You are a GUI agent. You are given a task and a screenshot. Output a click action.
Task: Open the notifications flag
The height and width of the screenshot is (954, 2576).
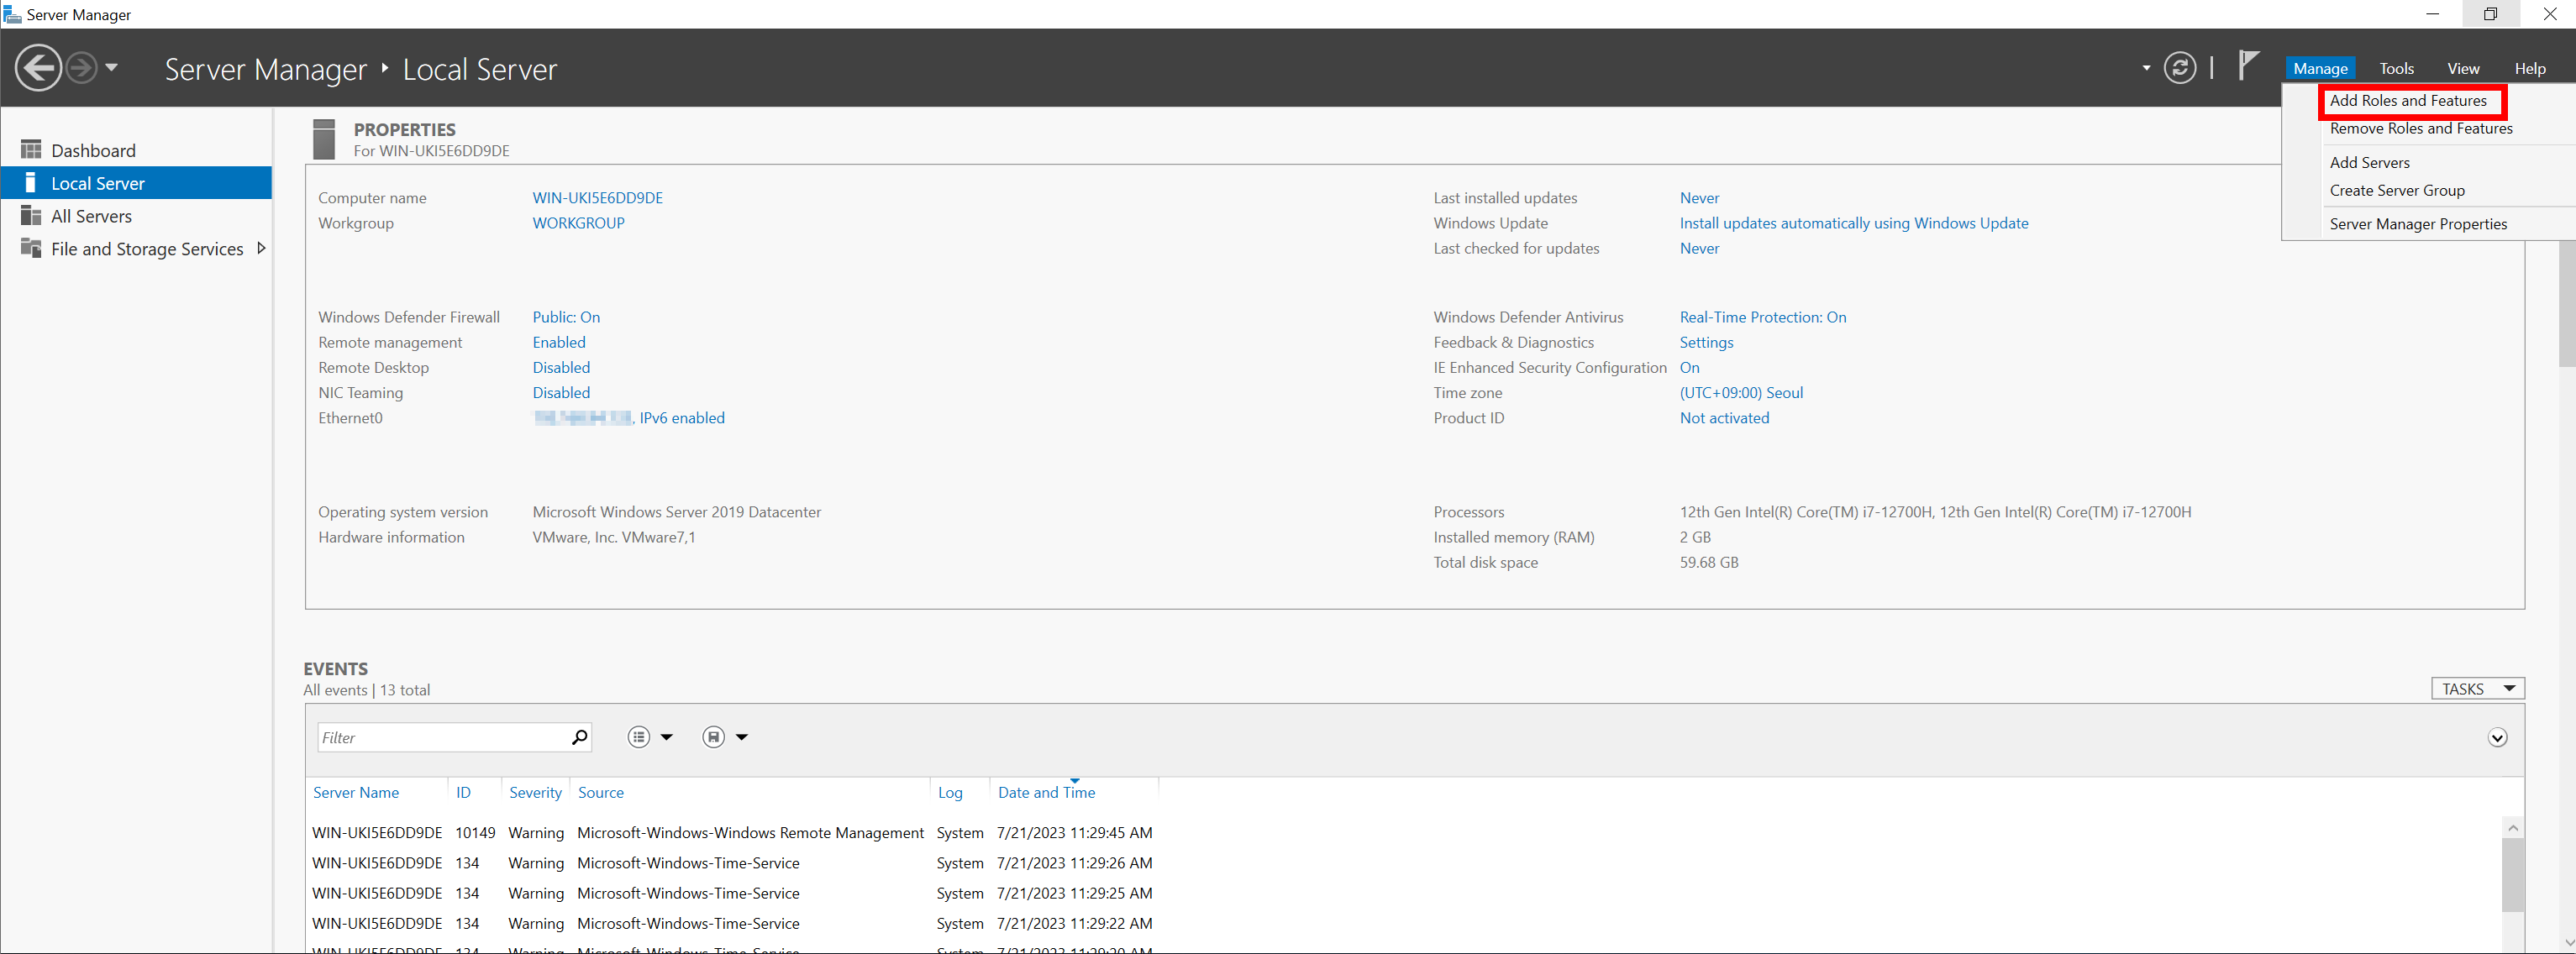point(2247,66)
